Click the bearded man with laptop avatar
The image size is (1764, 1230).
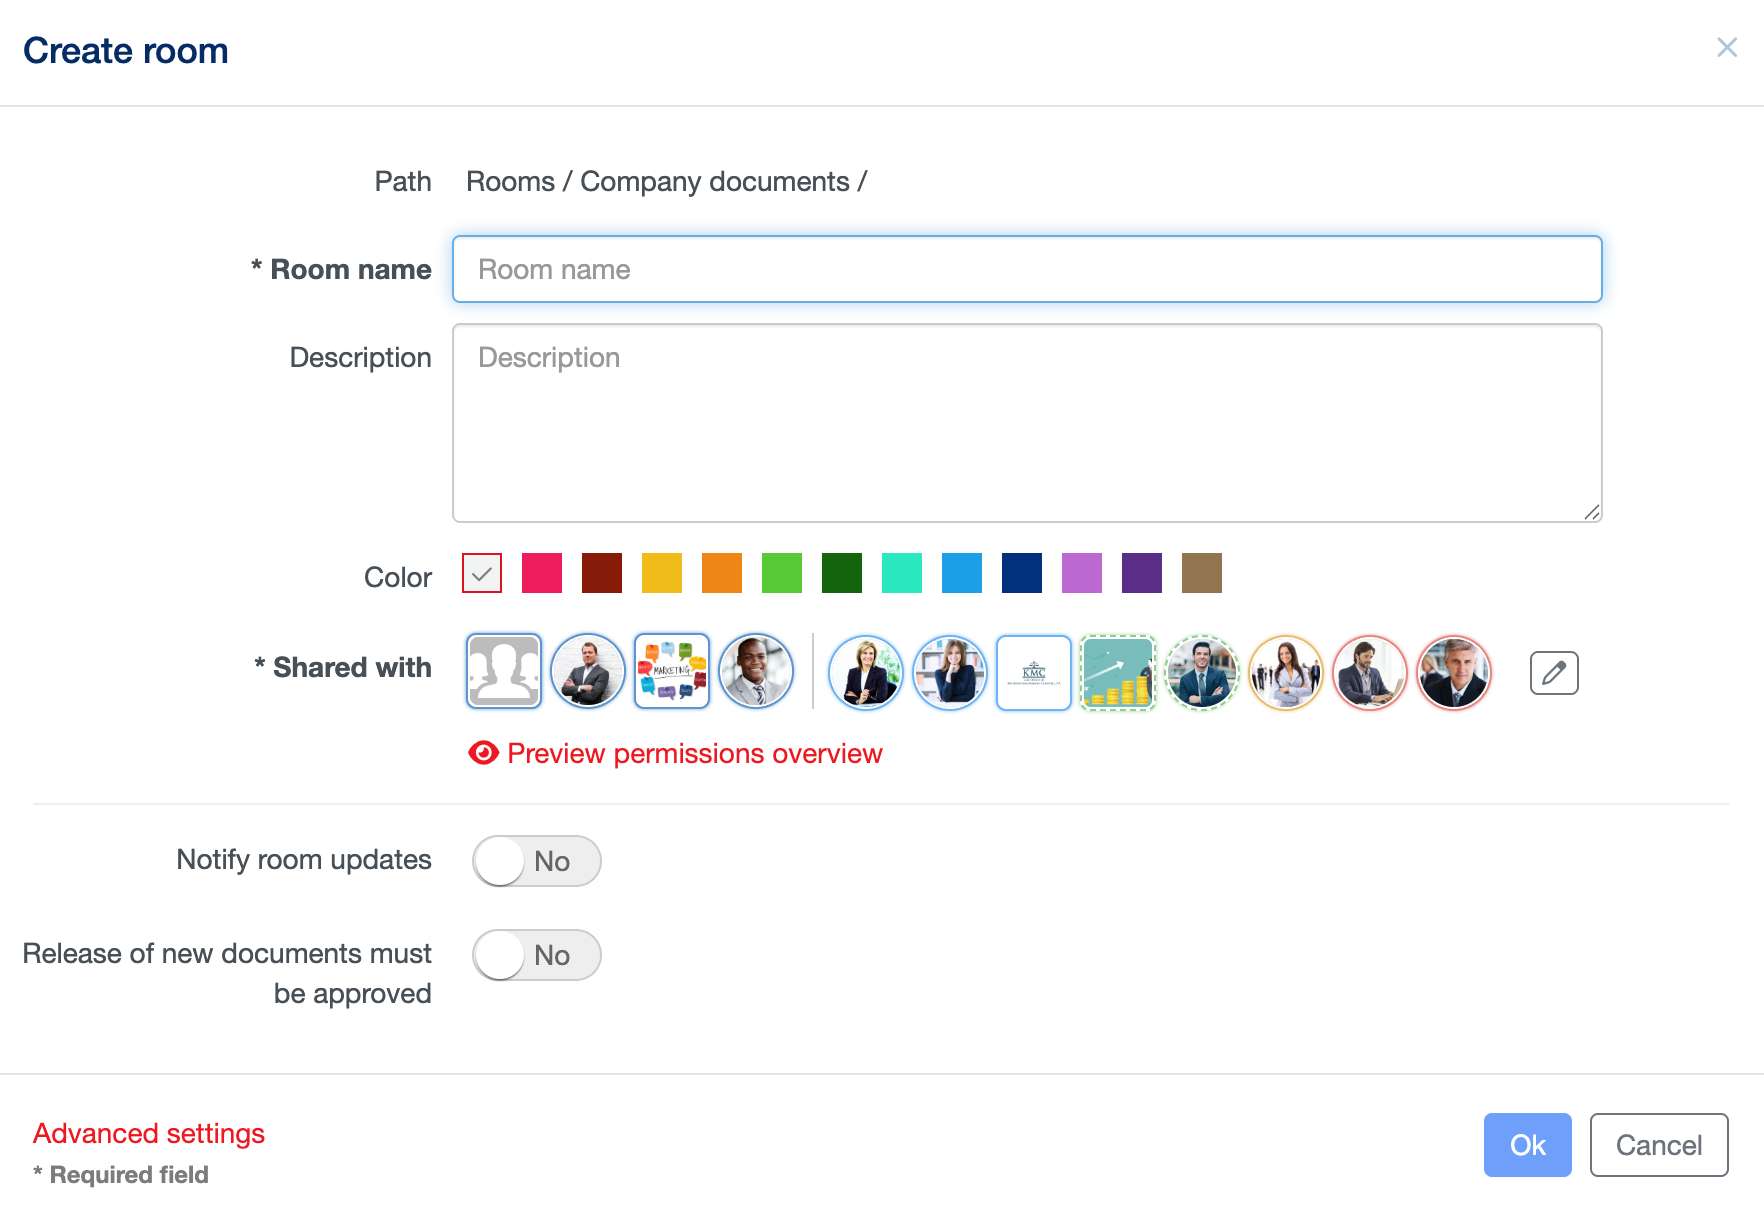pyautogui.click(x=1370, y=673)
